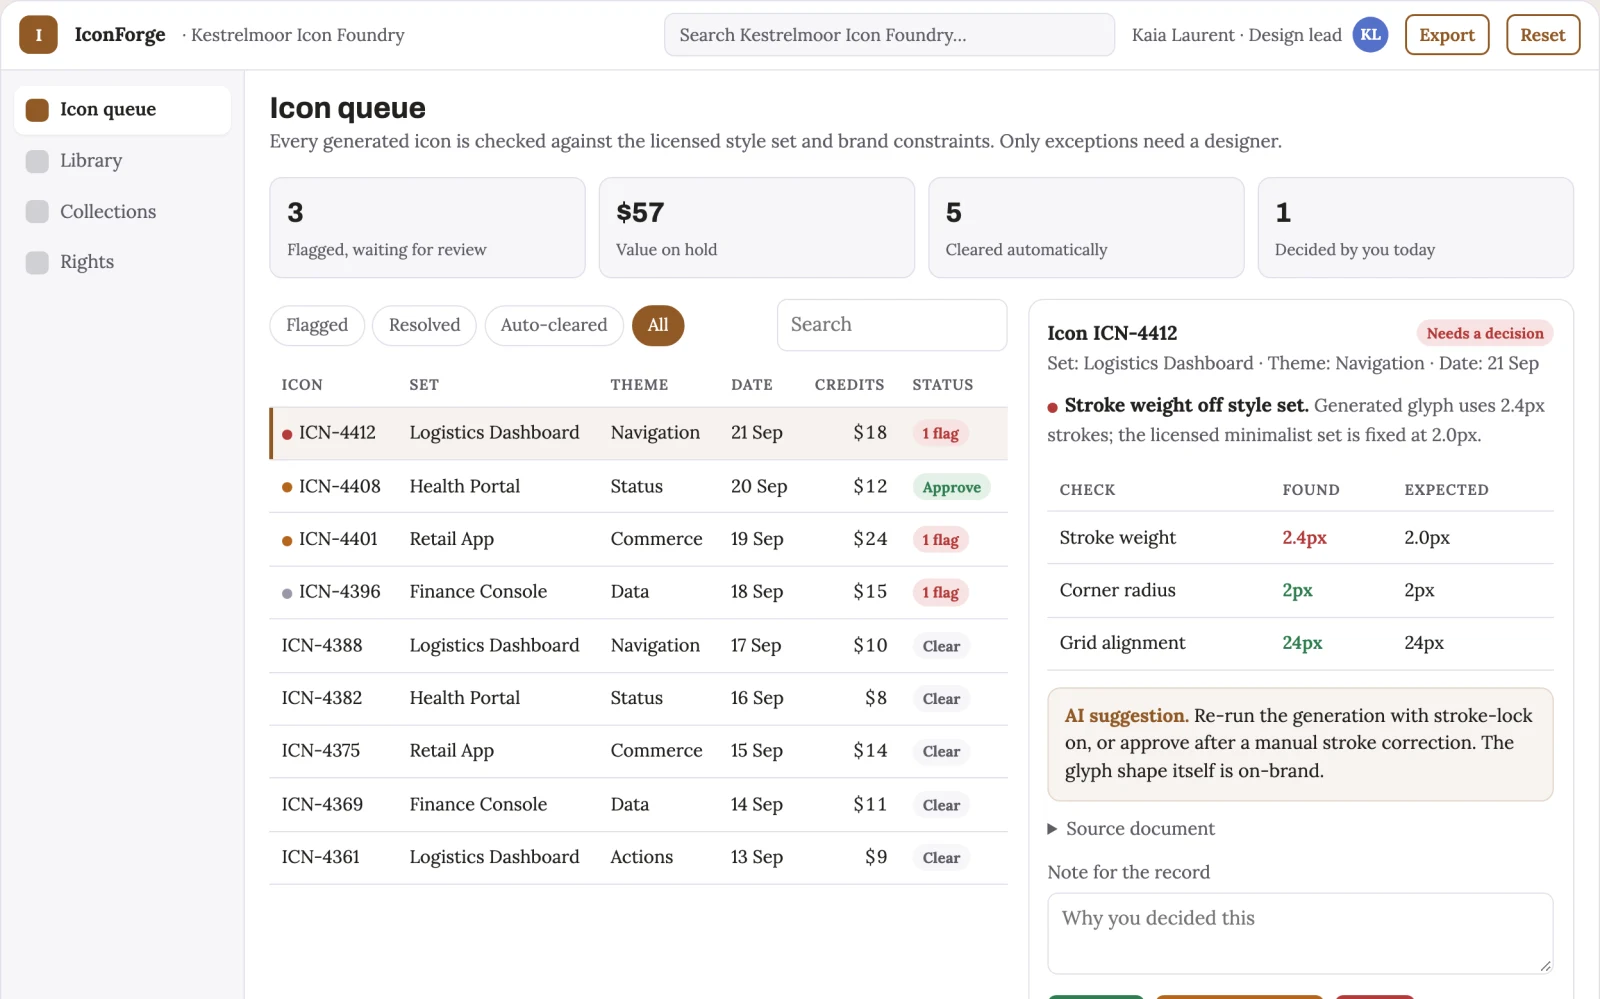Image resolution: width=1600 pixels, height=999 pixels.
Task: Sort by the Date column header
Action: [x=751, y=385]
